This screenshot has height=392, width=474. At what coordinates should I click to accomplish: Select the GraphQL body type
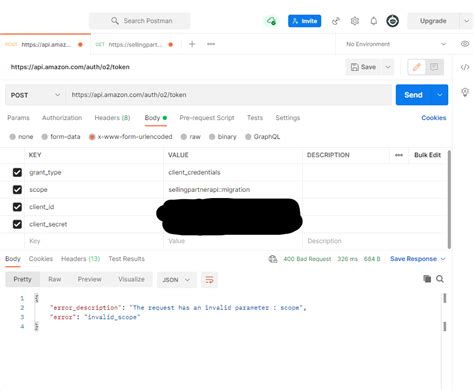[248, 137]
